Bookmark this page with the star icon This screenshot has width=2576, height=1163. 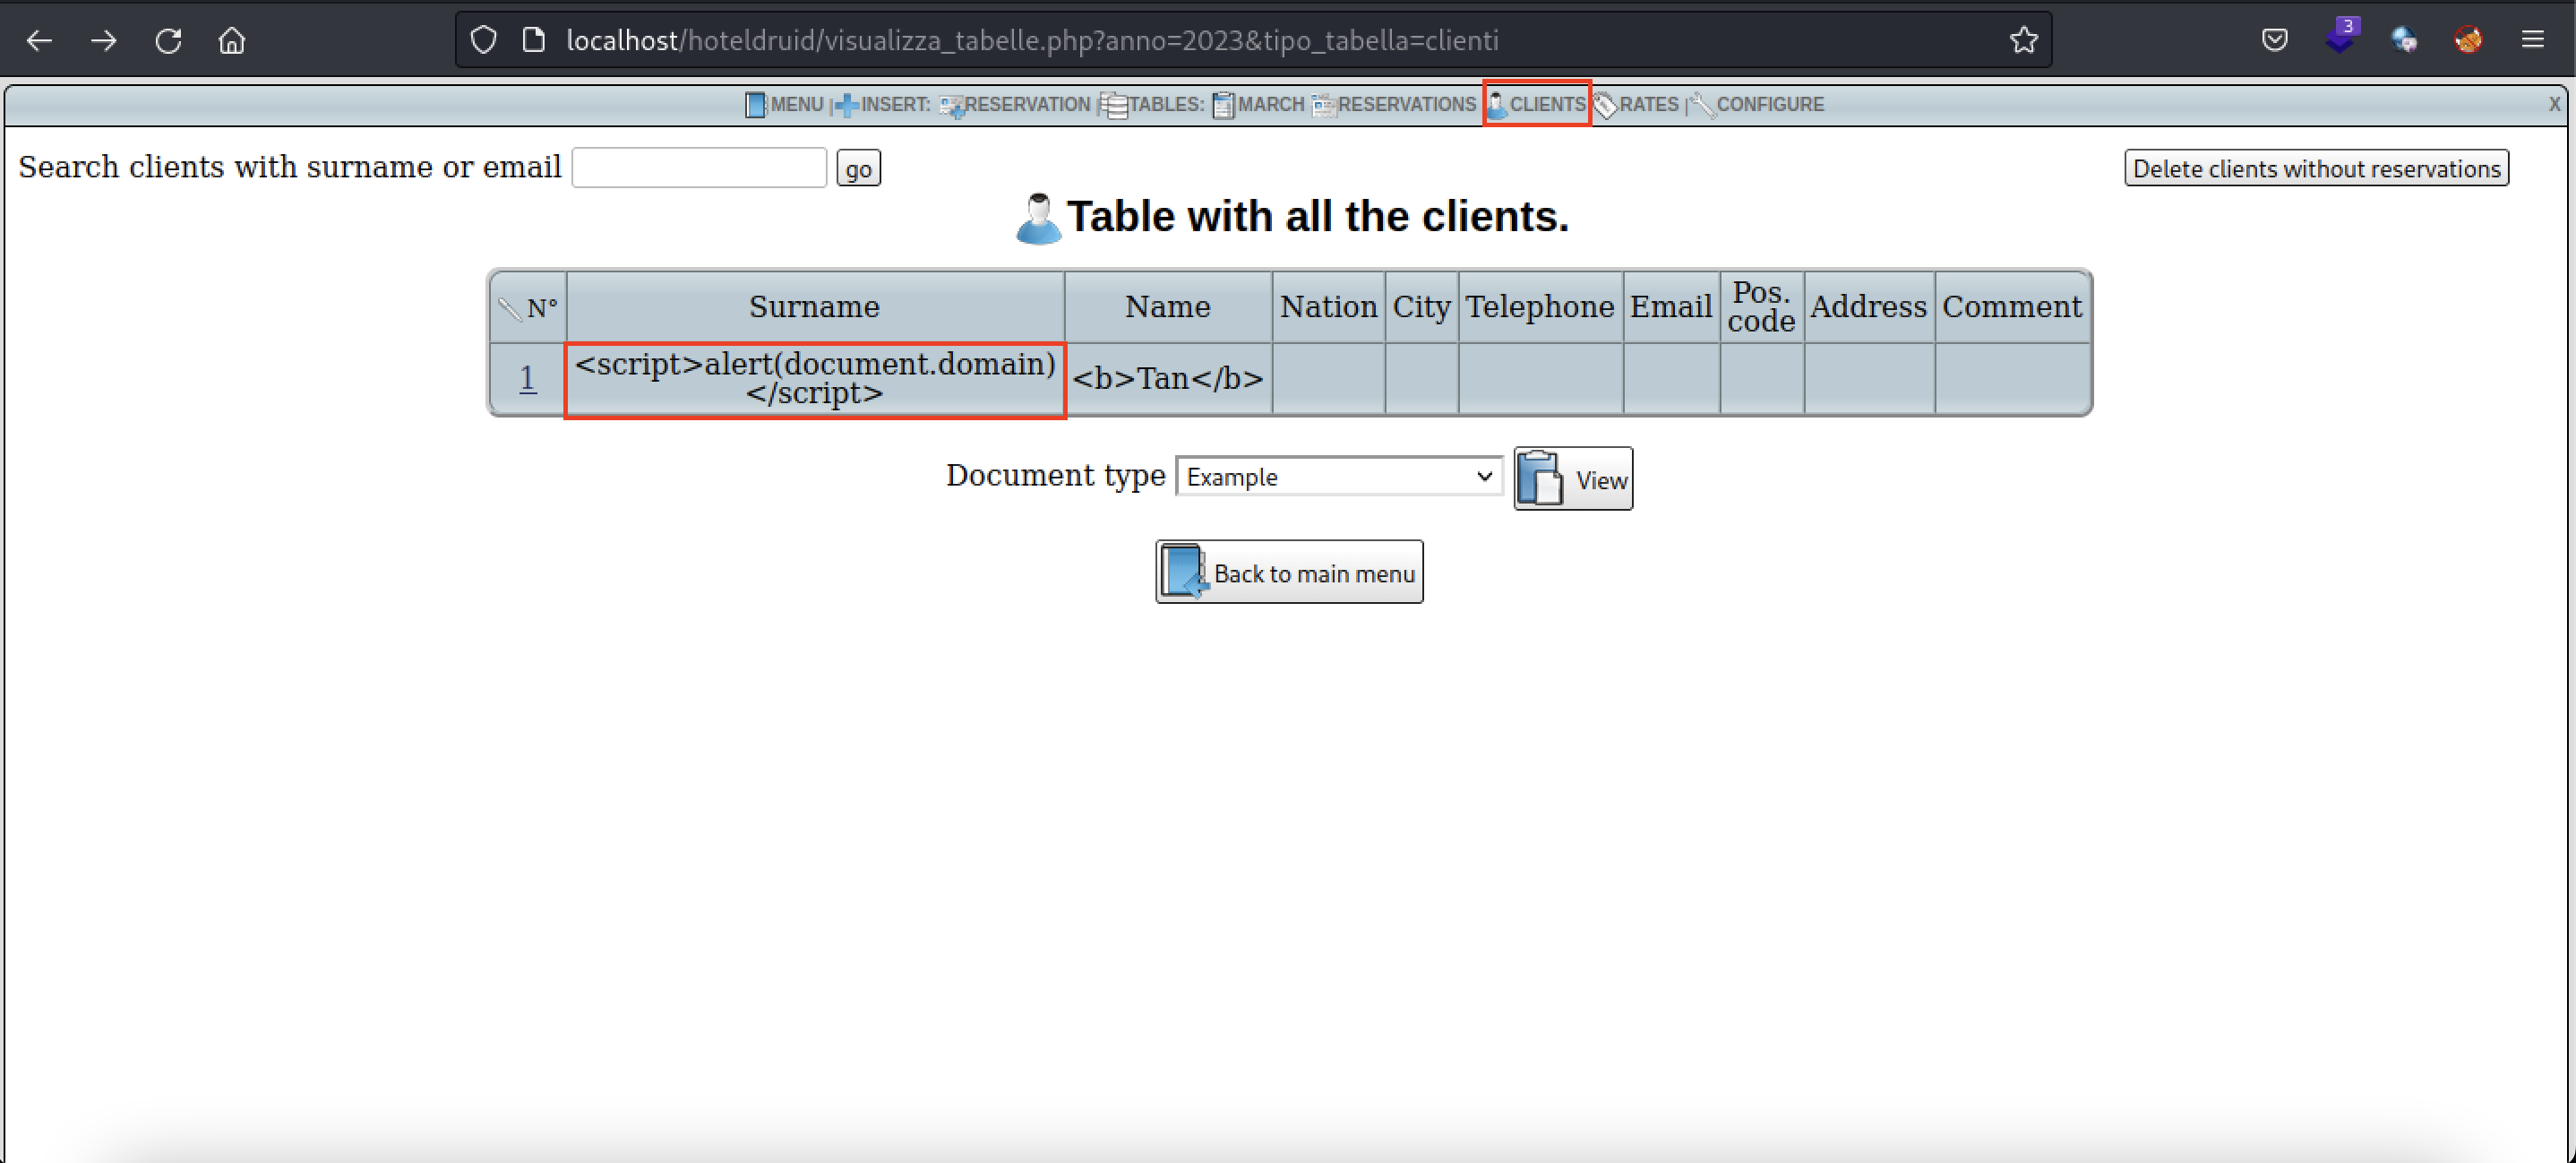[x=2023, y=40]
